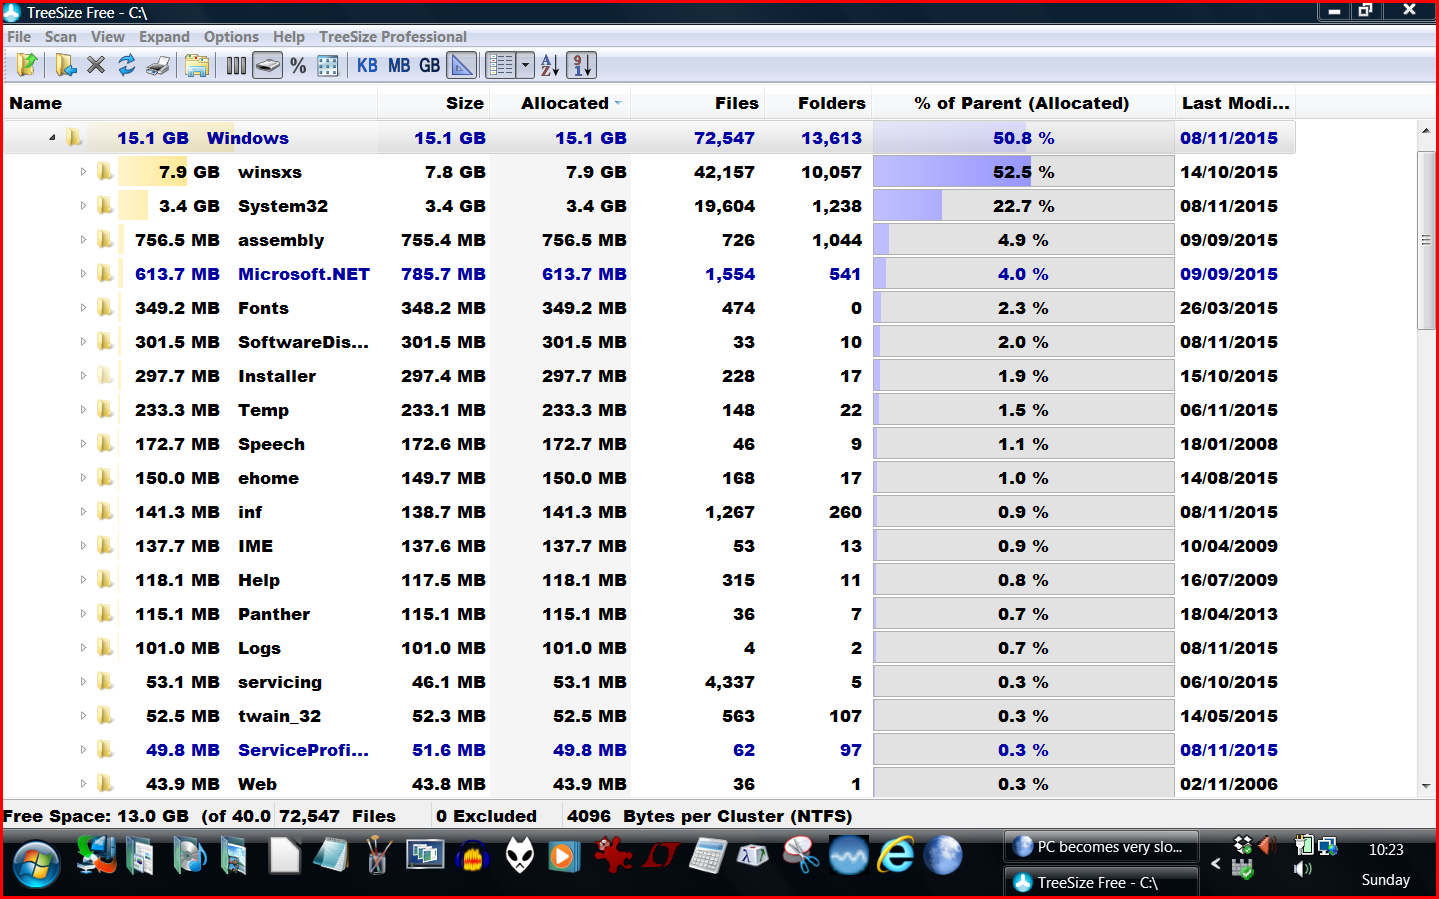Open the TreeSize Professional menu
Screen dimensions: 1439x899
pyautogui.click(x=393, y=37)
